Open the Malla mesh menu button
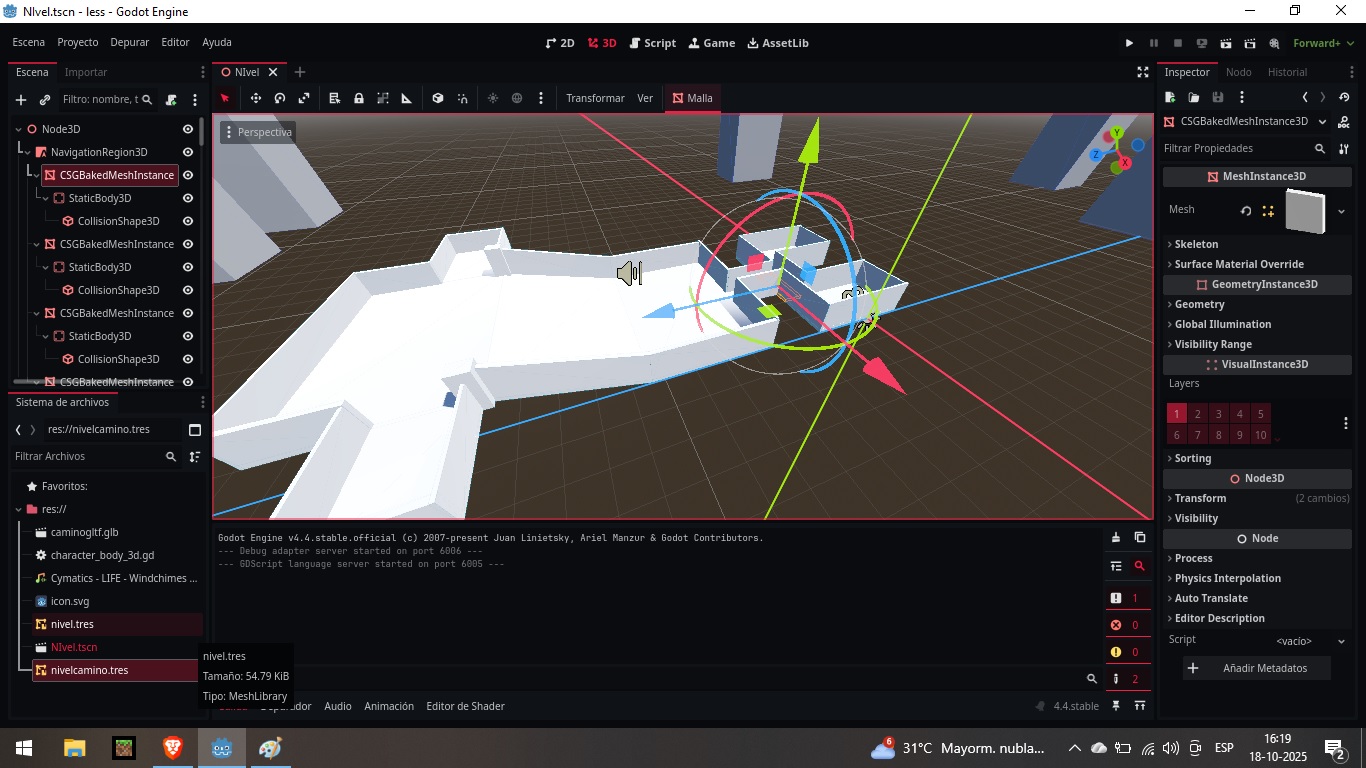The image size is (1366, 768). 692,98
